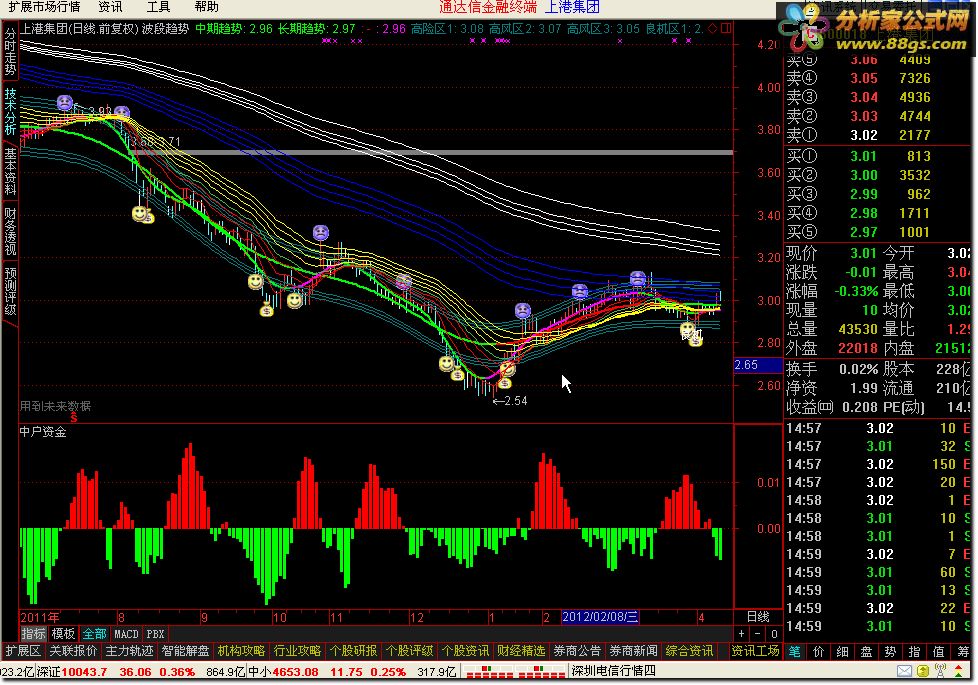This screenshot has width=978, height=685.
Task: Click the 中小 index value 4653.08
Action: [295, 672]
